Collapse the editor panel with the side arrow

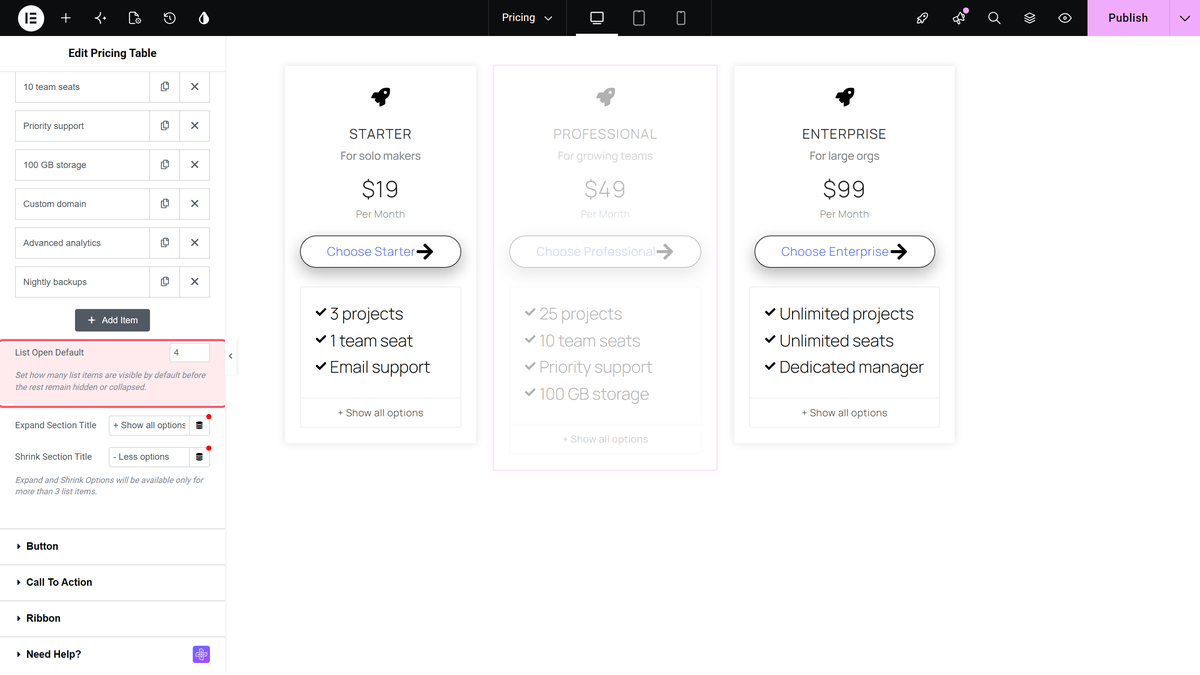pyautogui.click(x=231, y=356)
